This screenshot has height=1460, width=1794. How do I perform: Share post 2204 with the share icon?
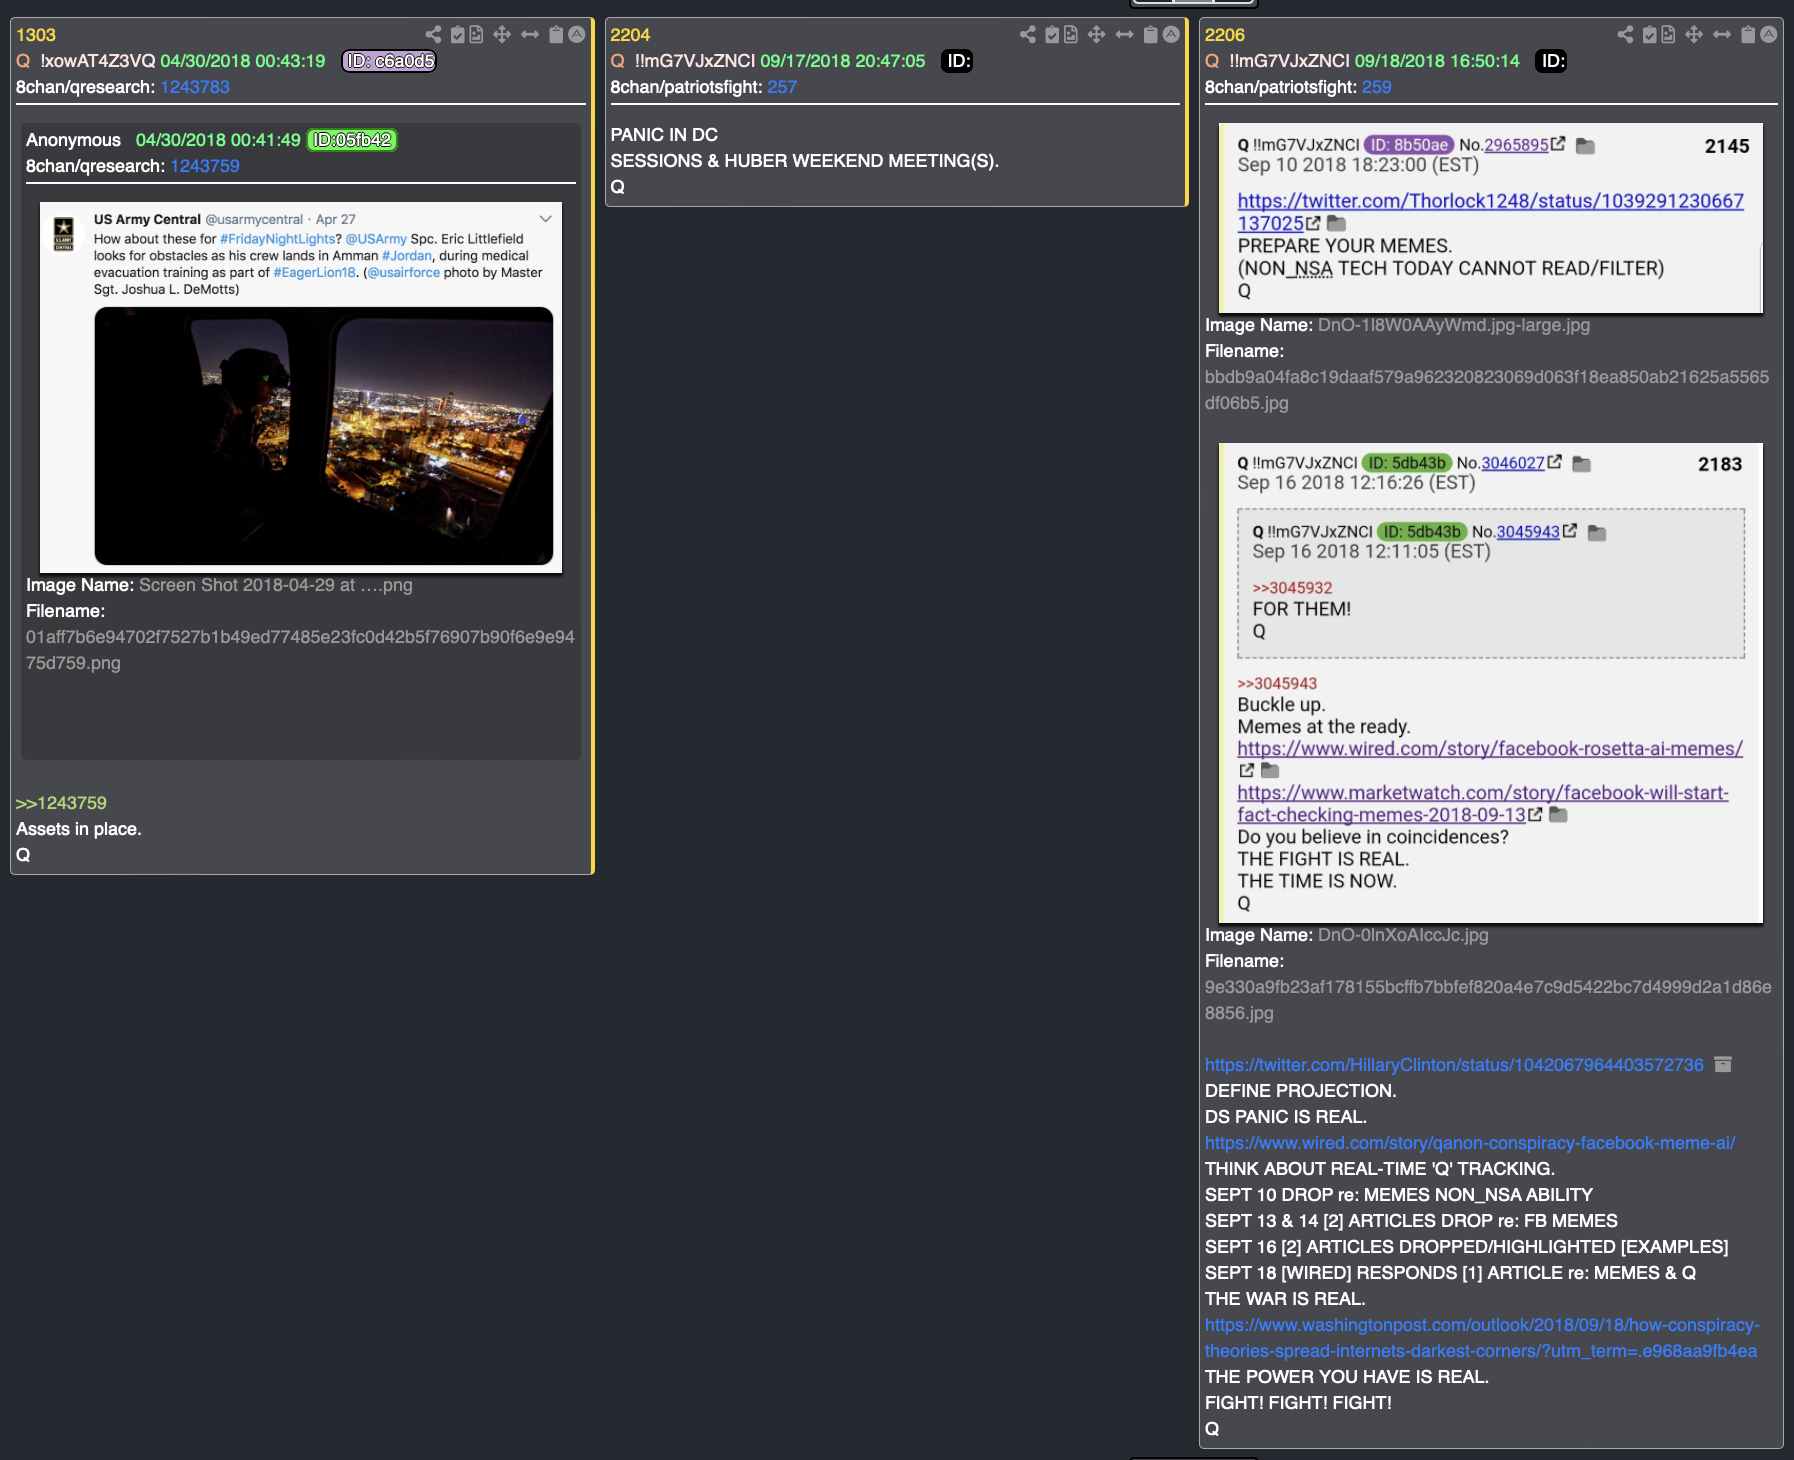pos(1028,35)
